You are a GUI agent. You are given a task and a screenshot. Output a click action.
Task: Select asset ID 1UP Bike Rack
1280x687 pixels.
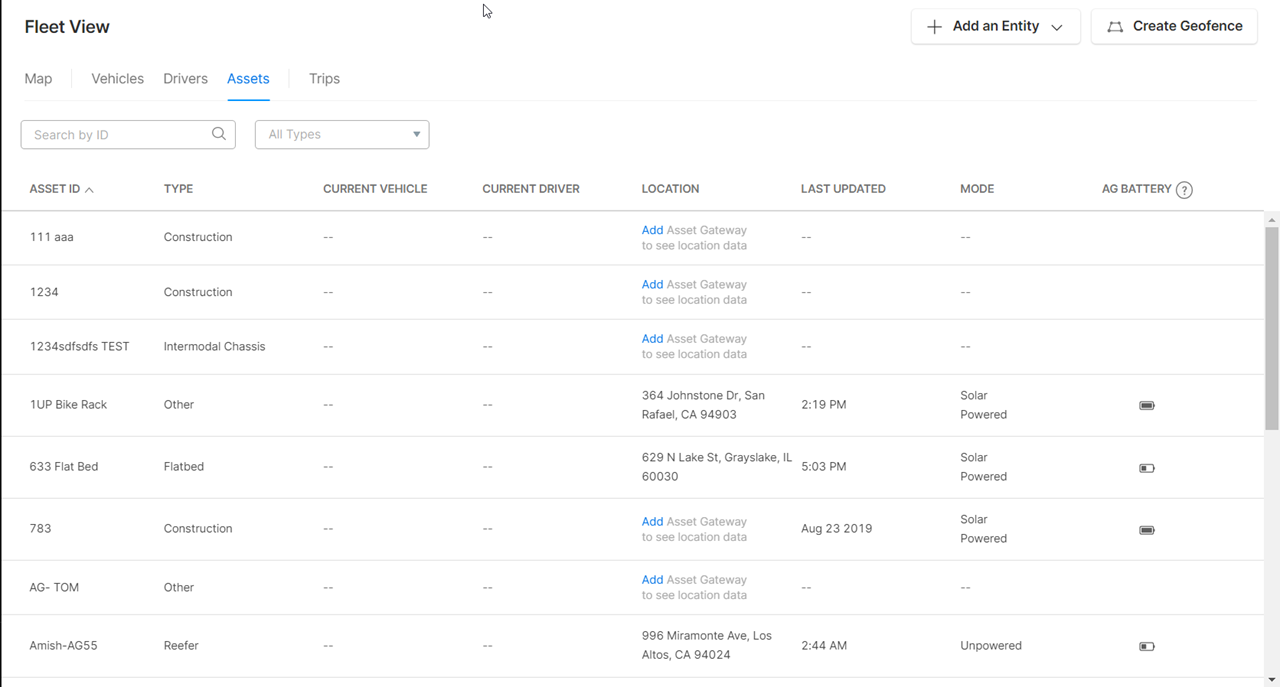coord(68,405)
